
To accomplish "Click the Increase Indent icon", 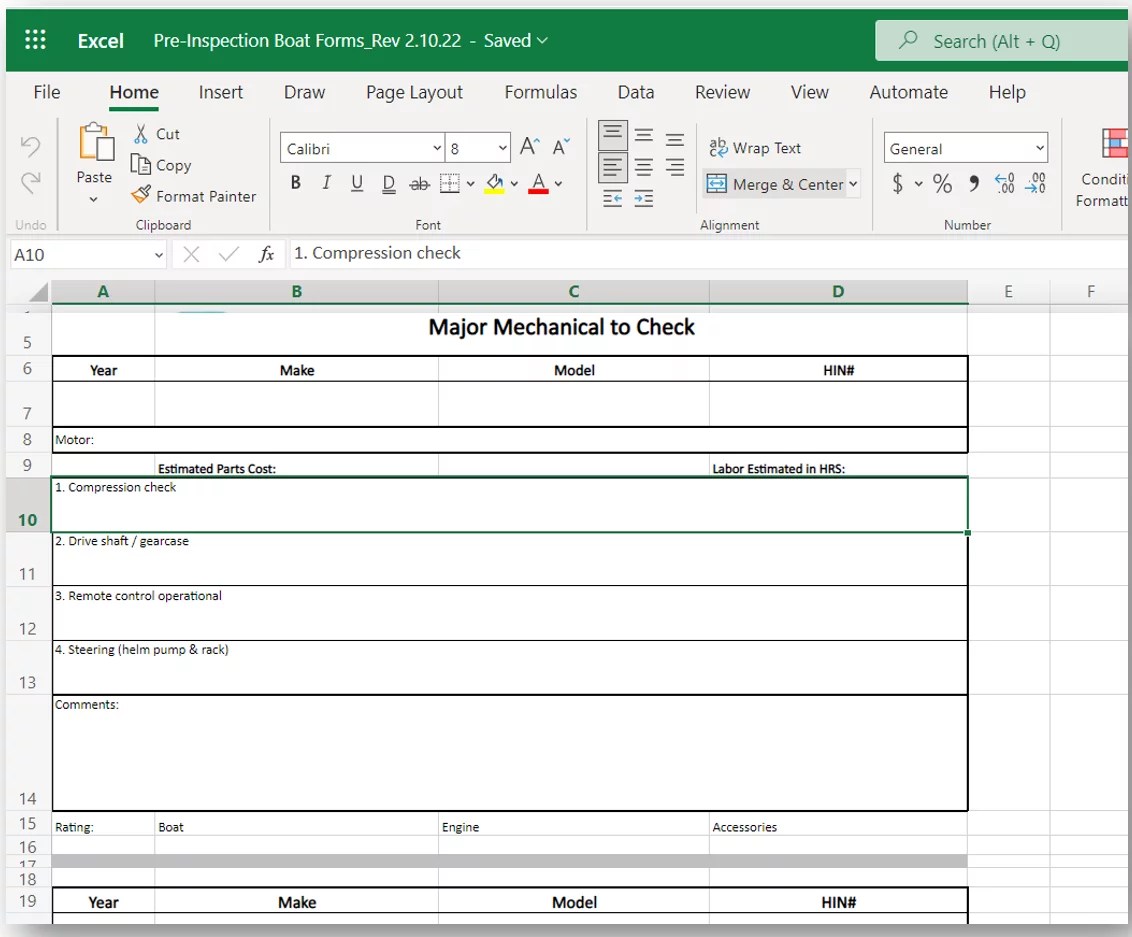I will coord(644,199).
